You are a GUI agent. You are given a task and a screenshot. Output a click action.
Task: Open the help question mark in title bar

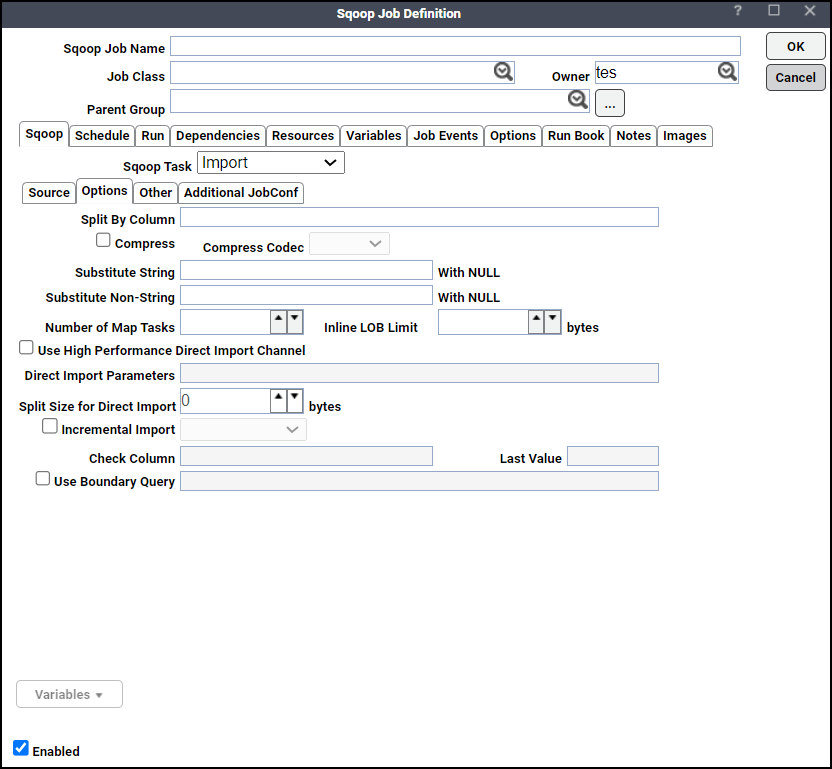738,11
